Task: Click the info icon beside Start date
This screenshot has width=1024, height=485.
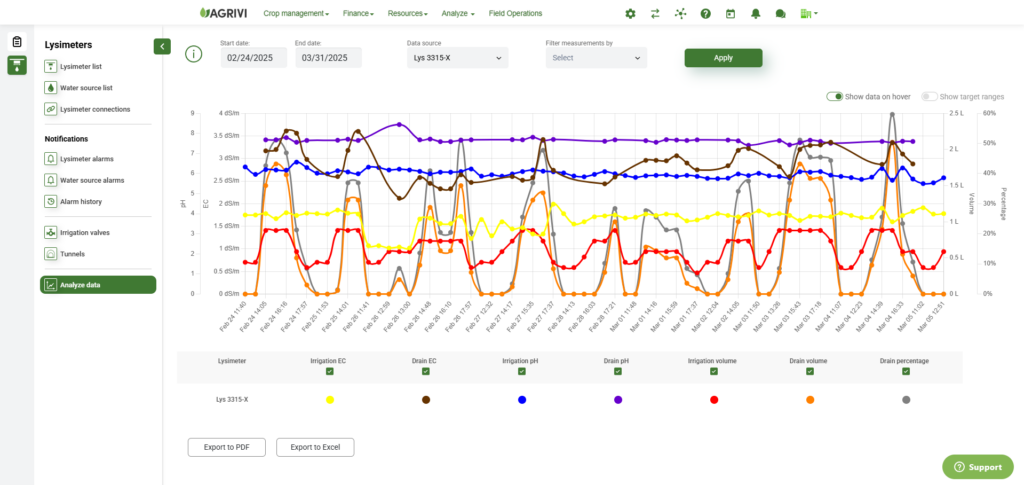Action: (x=194, y=54)
